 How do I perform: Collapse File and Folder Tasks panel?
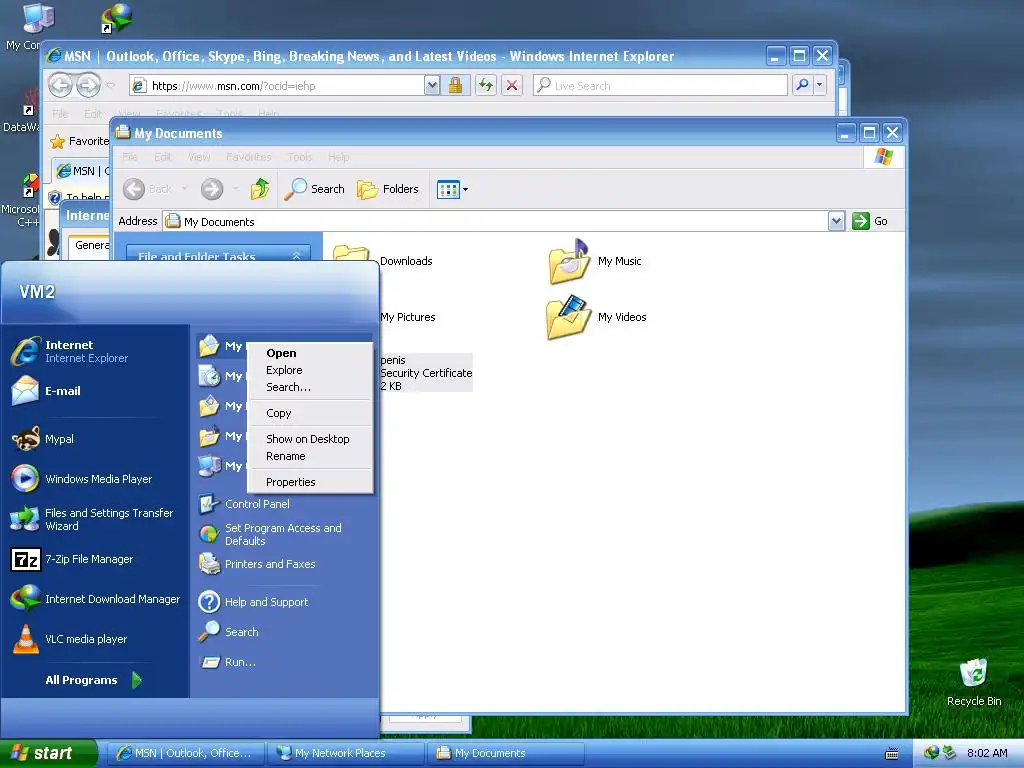click(296, 256)
